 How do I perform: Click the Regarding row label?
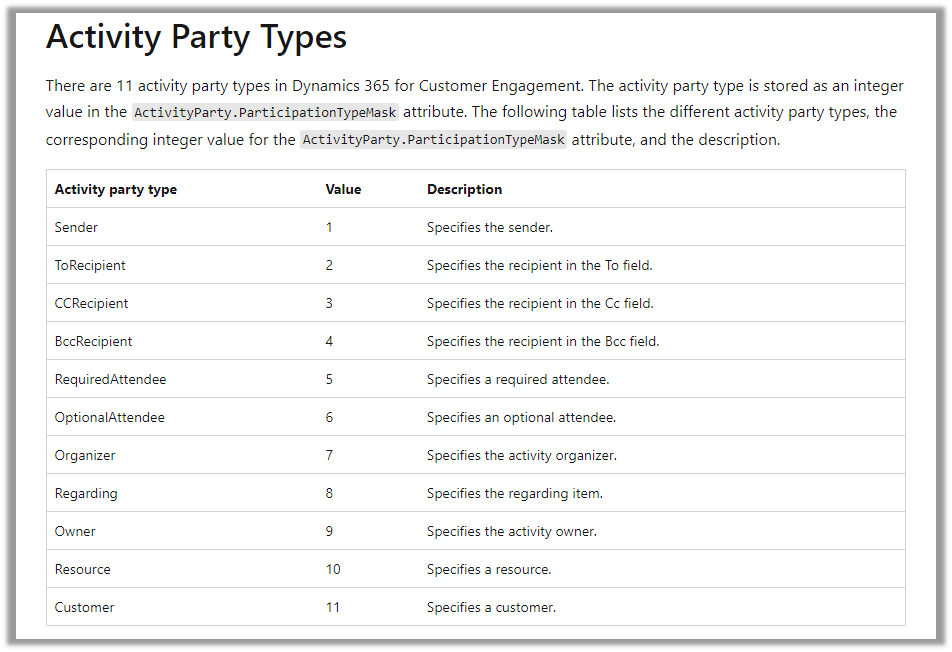tap(86, 493)
